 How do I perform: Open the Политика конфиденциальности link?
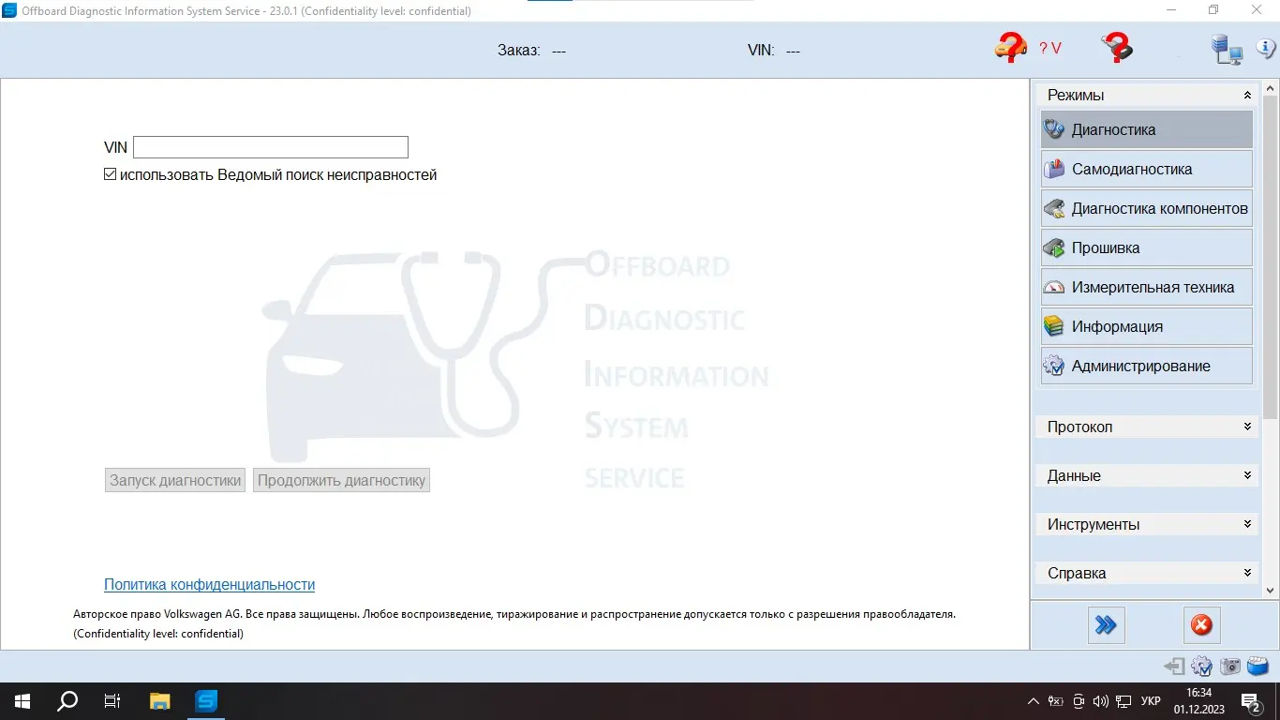tap(209, 585)
